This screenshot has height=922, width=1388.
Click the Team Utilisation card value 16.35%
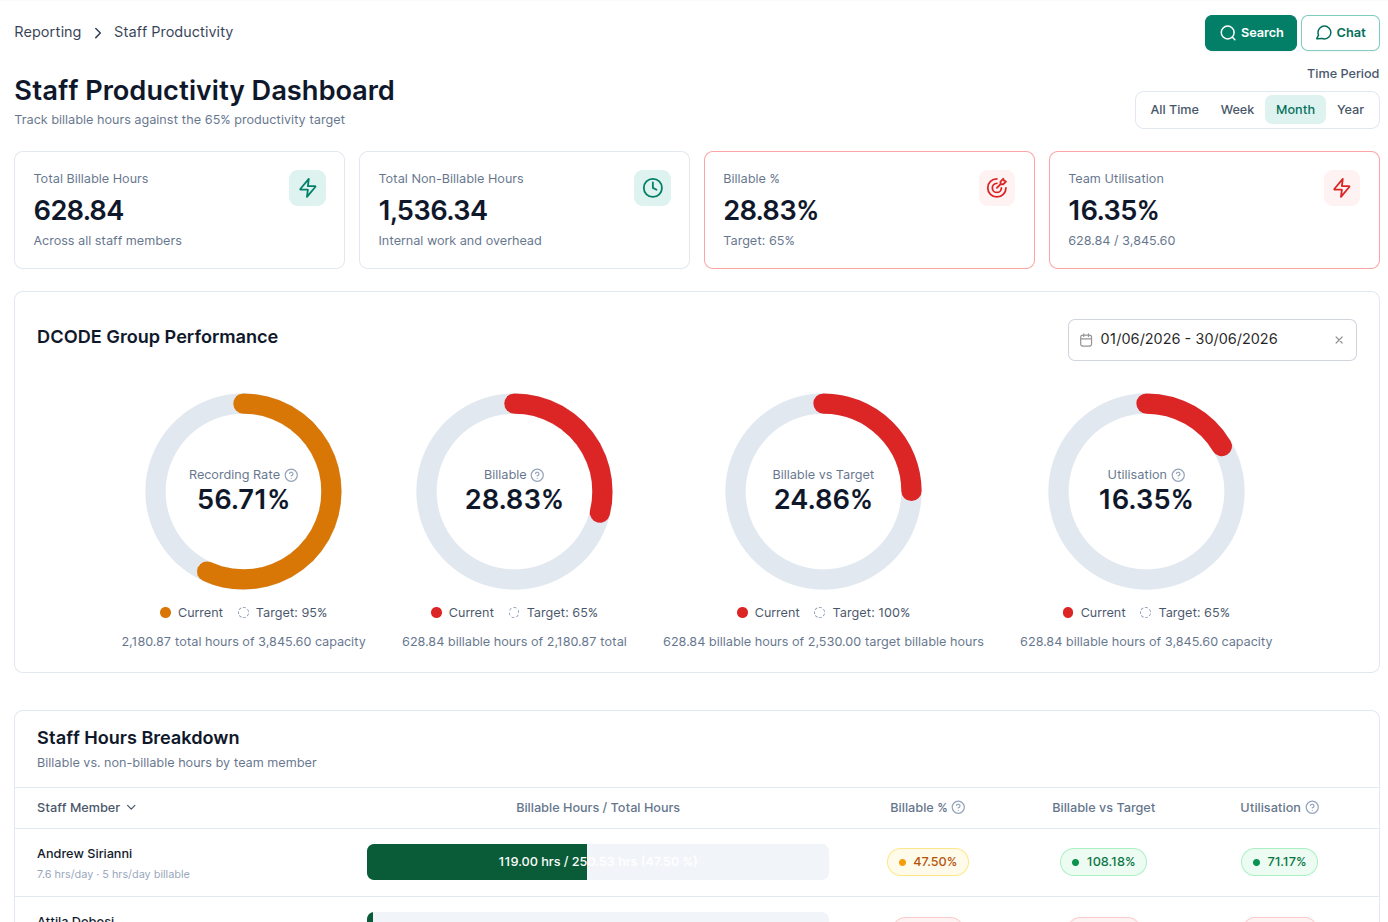coord(1113,211)
